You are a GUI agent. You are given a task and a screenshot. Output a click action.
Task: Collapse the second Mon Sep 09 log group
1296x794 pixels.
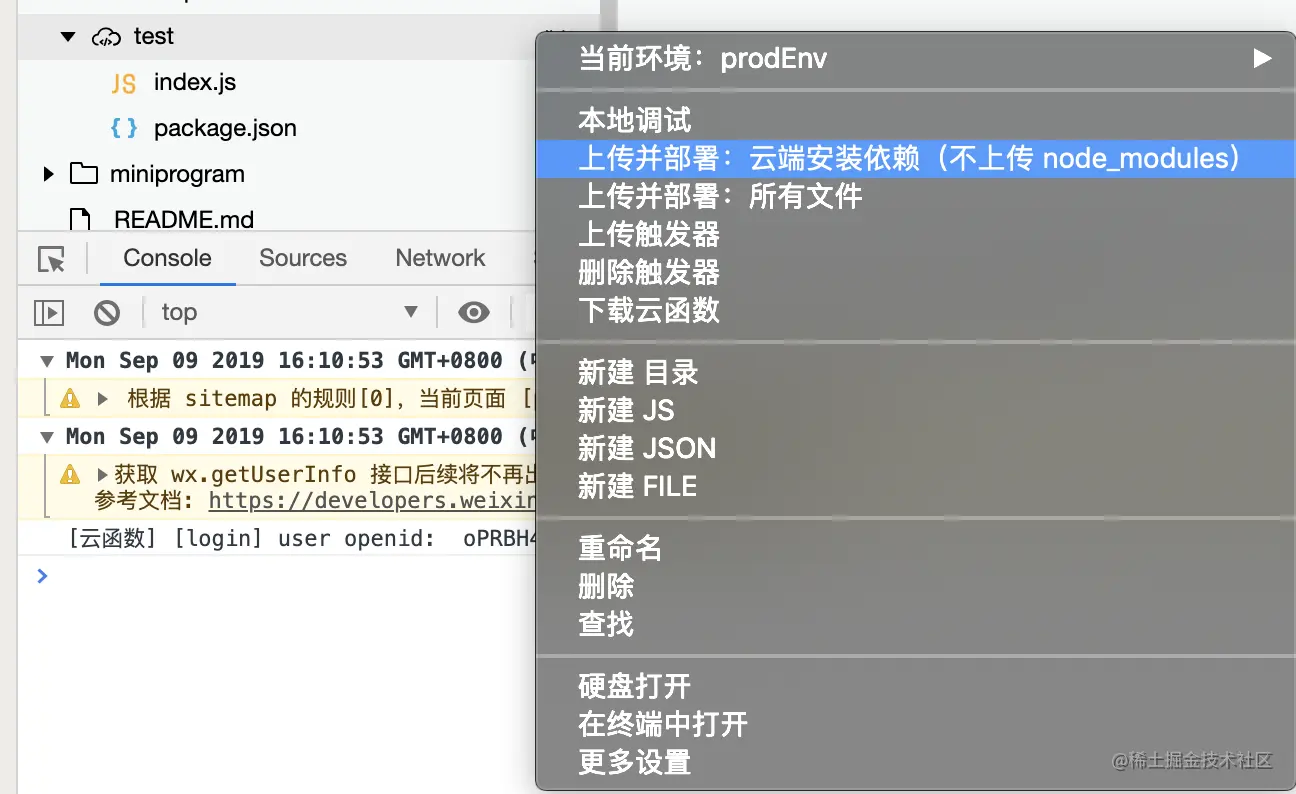(47, 437)
